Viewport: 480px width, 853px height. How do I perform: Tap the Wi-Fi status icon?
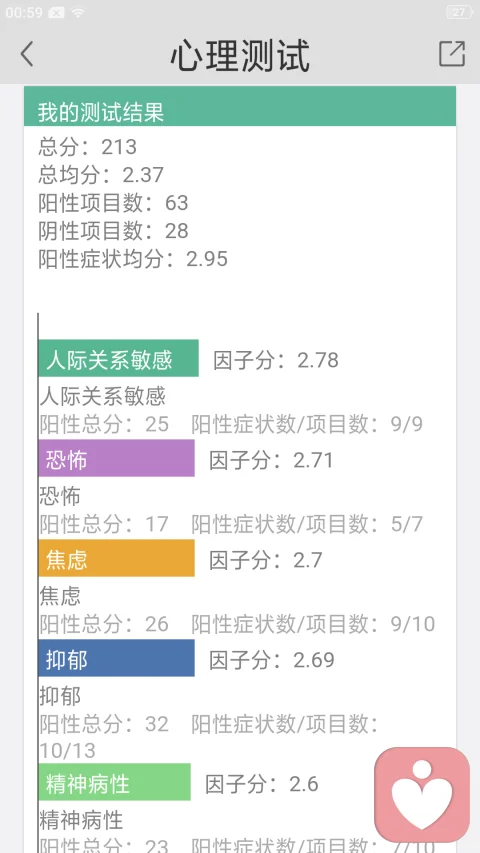(78, 13)
